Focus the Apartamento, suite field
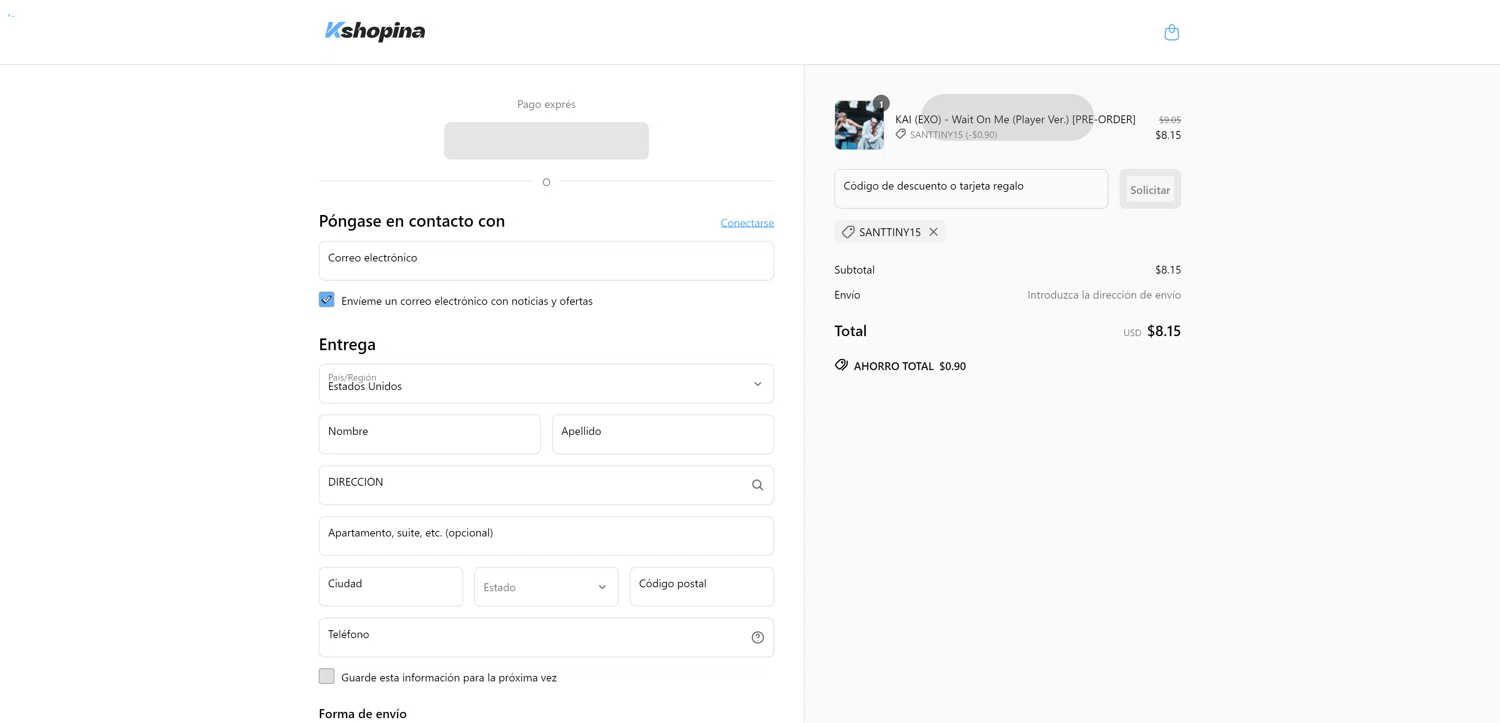 546,536
